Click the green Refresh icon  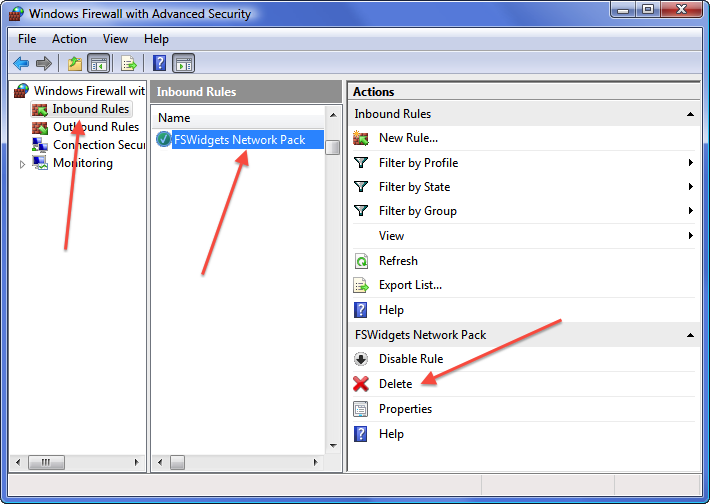361,261
